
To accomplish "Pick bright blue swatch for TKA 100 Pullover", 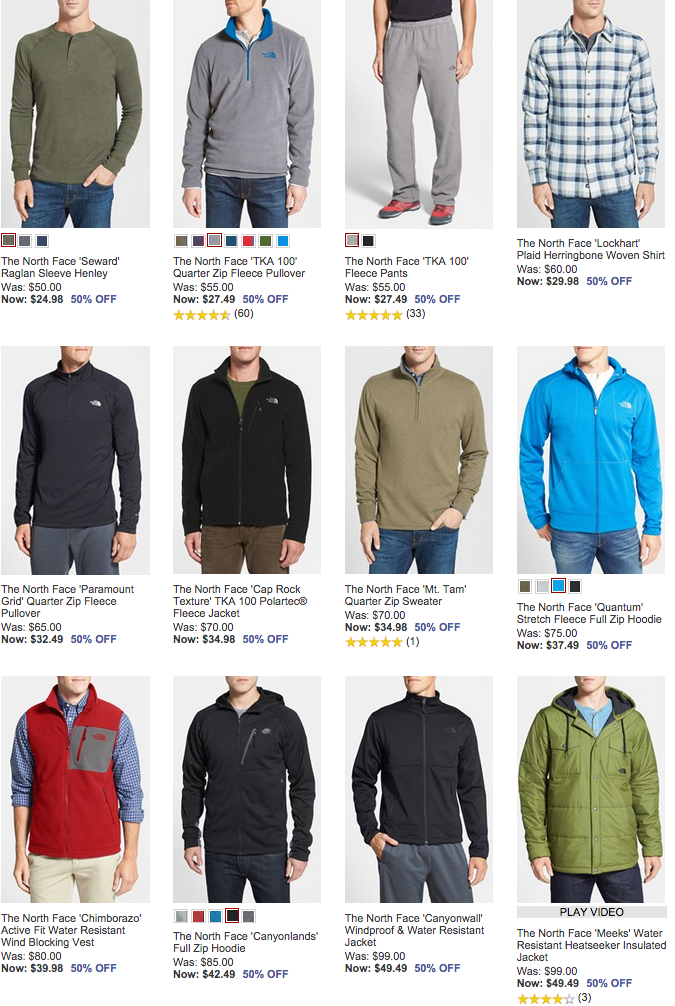I will click(282, 241).
